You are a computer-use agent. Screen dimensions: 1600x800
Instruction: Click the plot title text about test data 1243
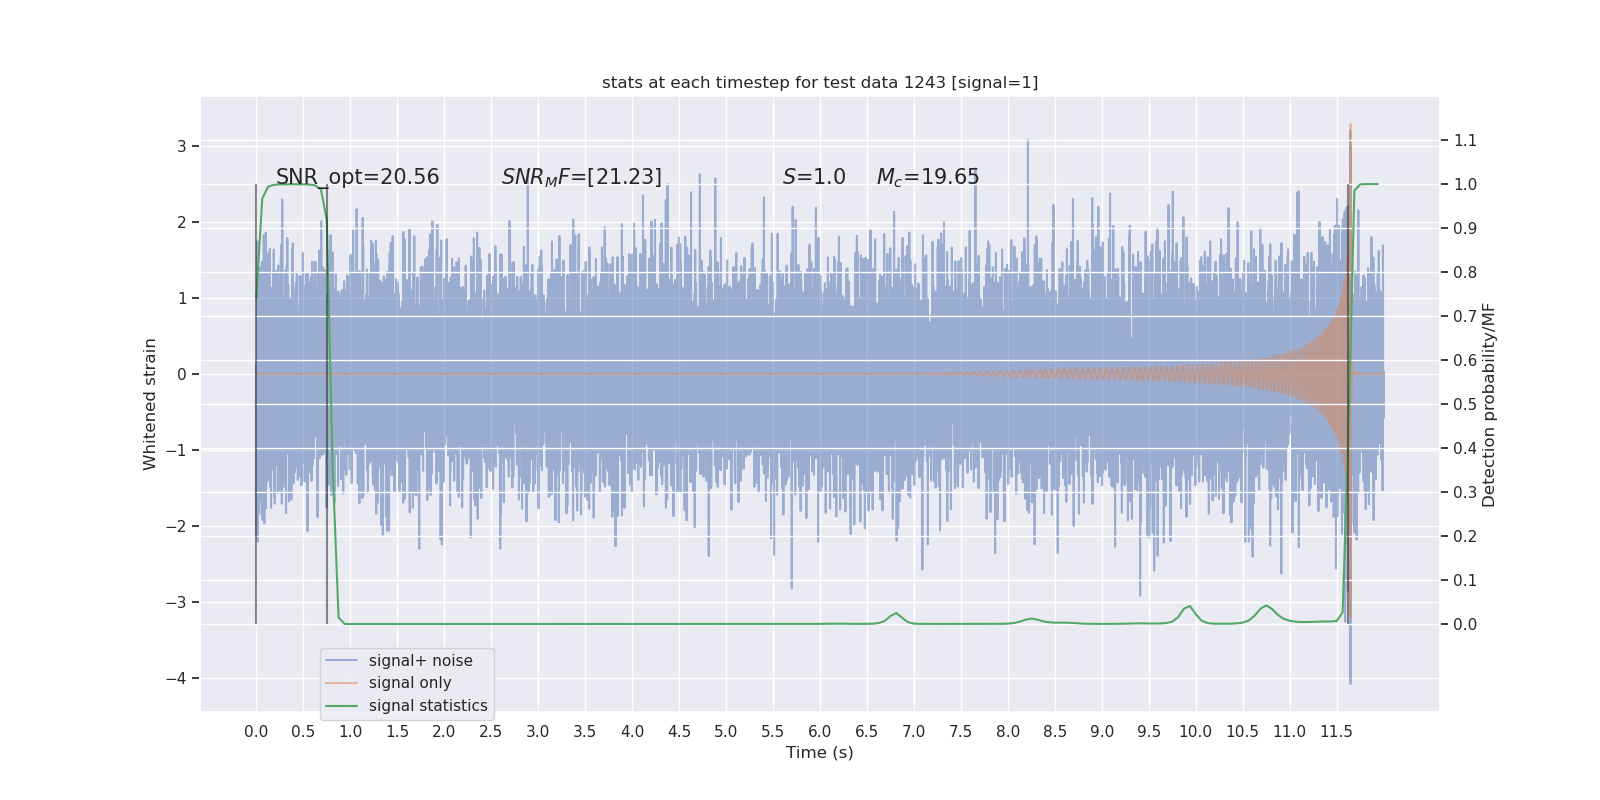[820, 82]
